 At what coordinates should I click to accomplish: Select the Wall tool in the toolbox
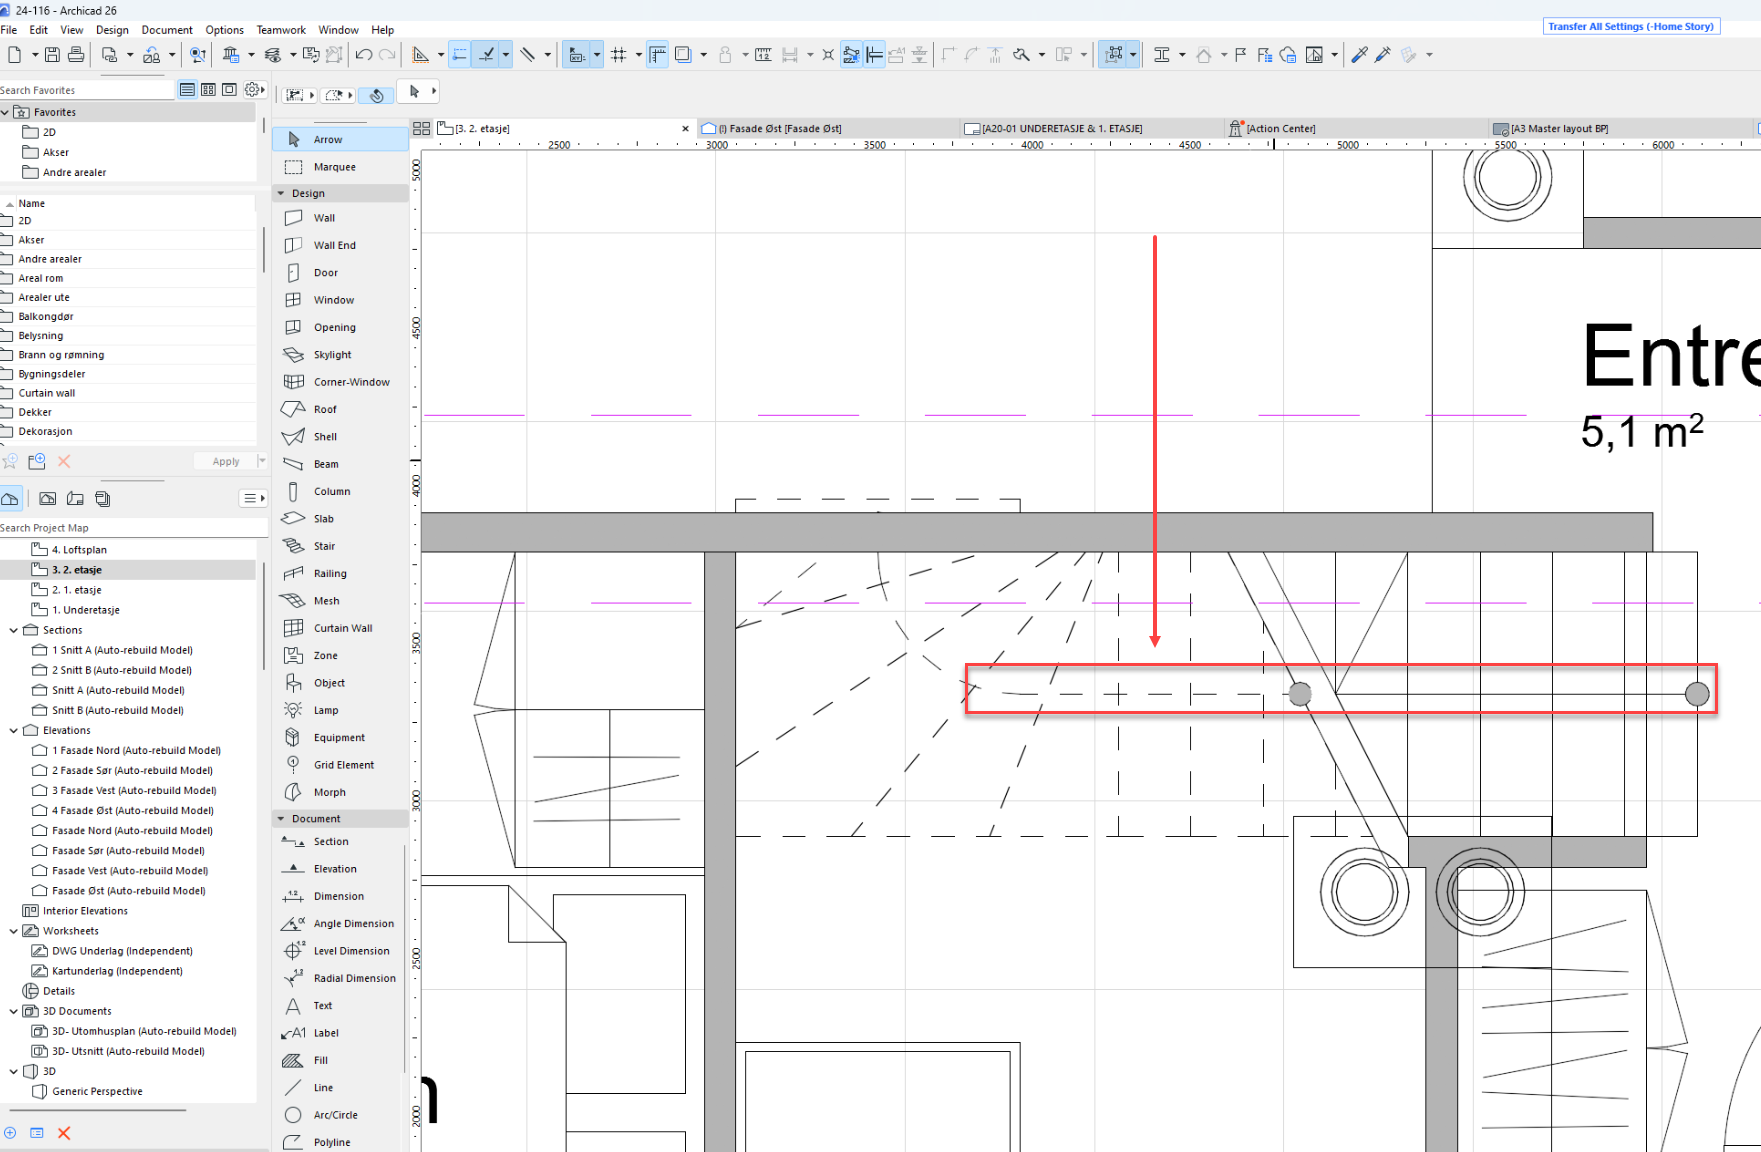(x=324, y=218)
